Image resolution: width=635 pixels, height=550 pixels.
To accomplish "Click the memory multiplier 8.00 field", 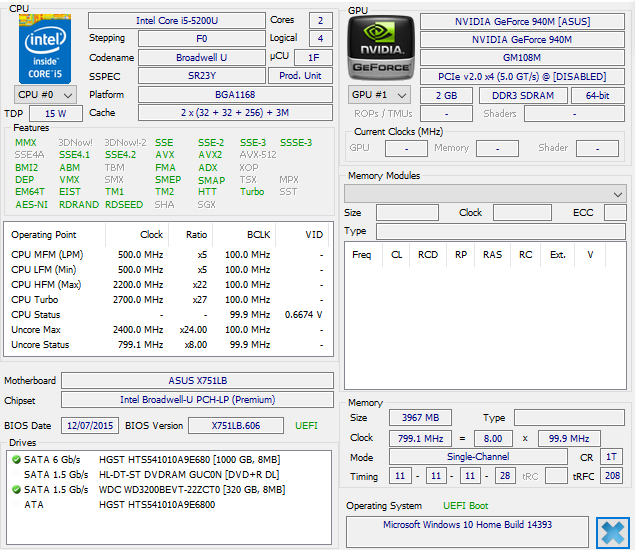I will tap(493, 439).
